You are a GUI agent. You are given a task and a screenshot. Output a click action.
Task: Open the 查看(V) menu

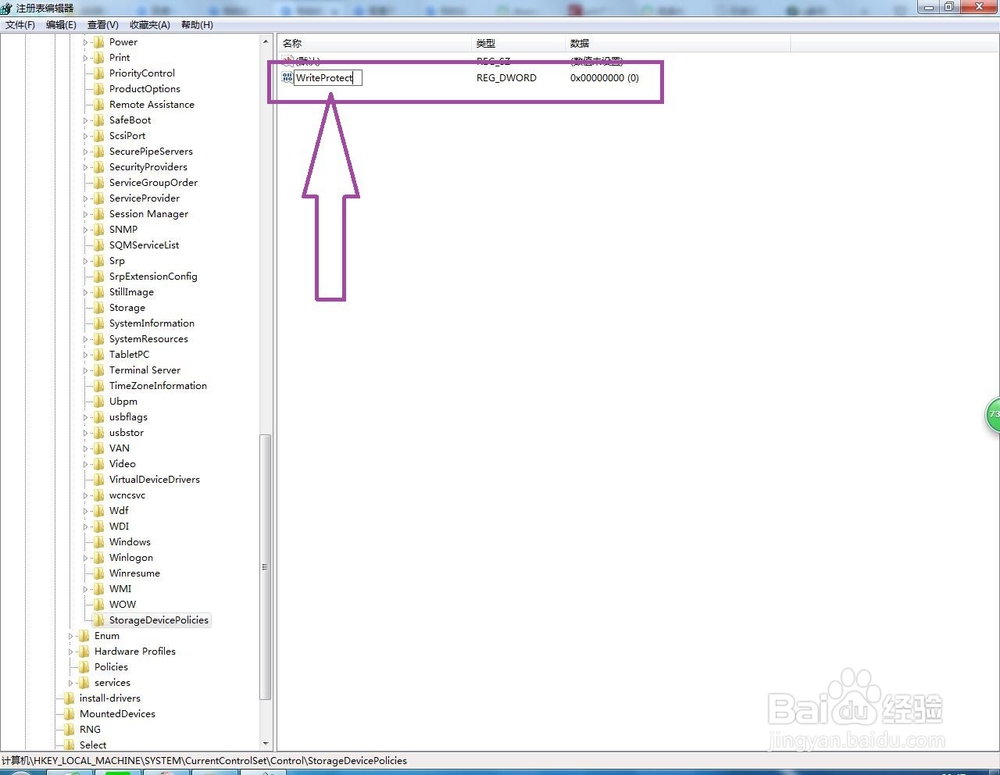click(103, 25)
